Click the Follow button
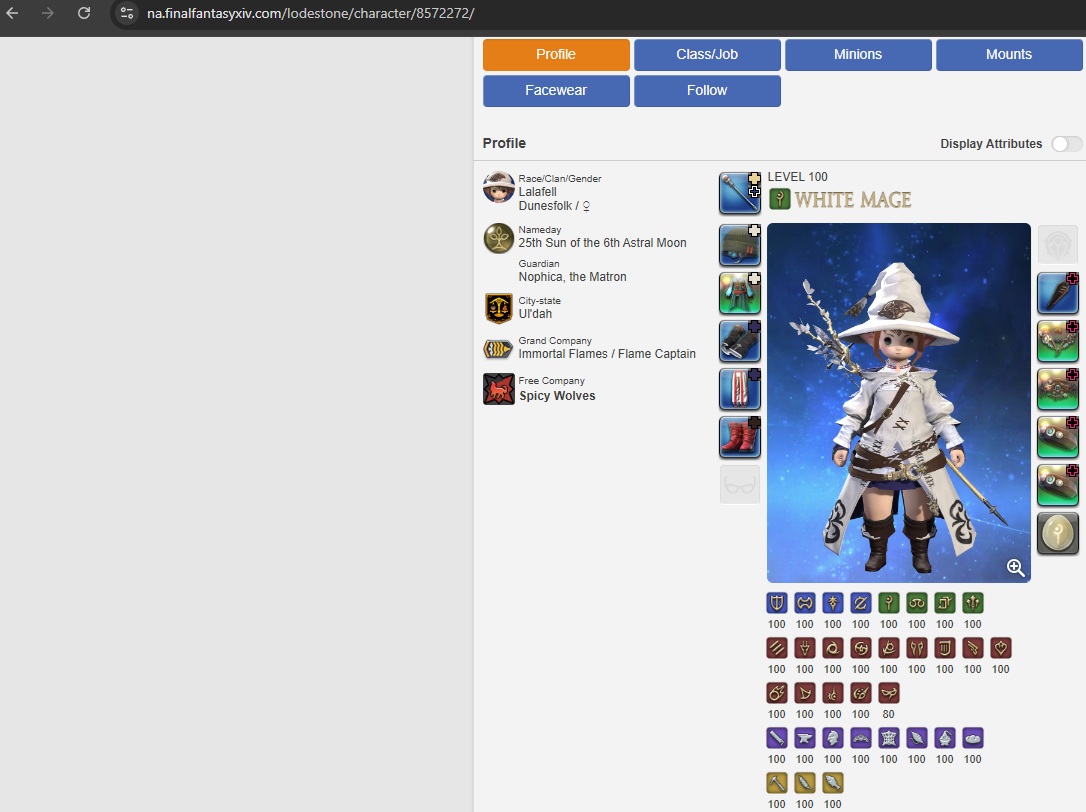The width and height of the screenshot is (1086, 812). 707,91
